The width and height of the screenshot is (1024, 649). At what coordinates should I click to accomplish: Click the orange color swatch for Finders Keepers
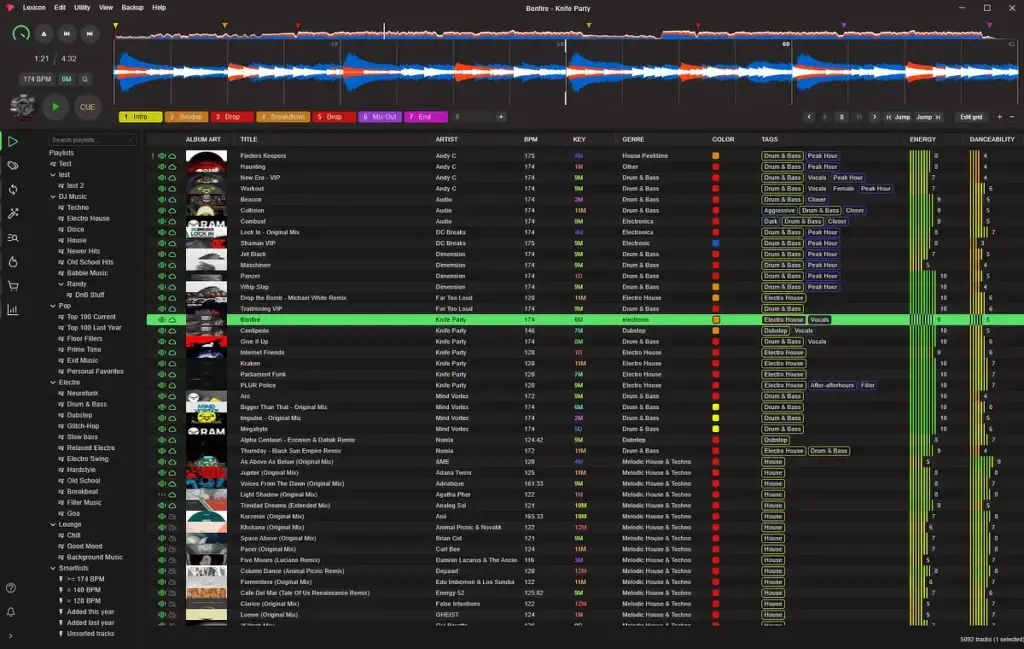[x=716, y=155]
